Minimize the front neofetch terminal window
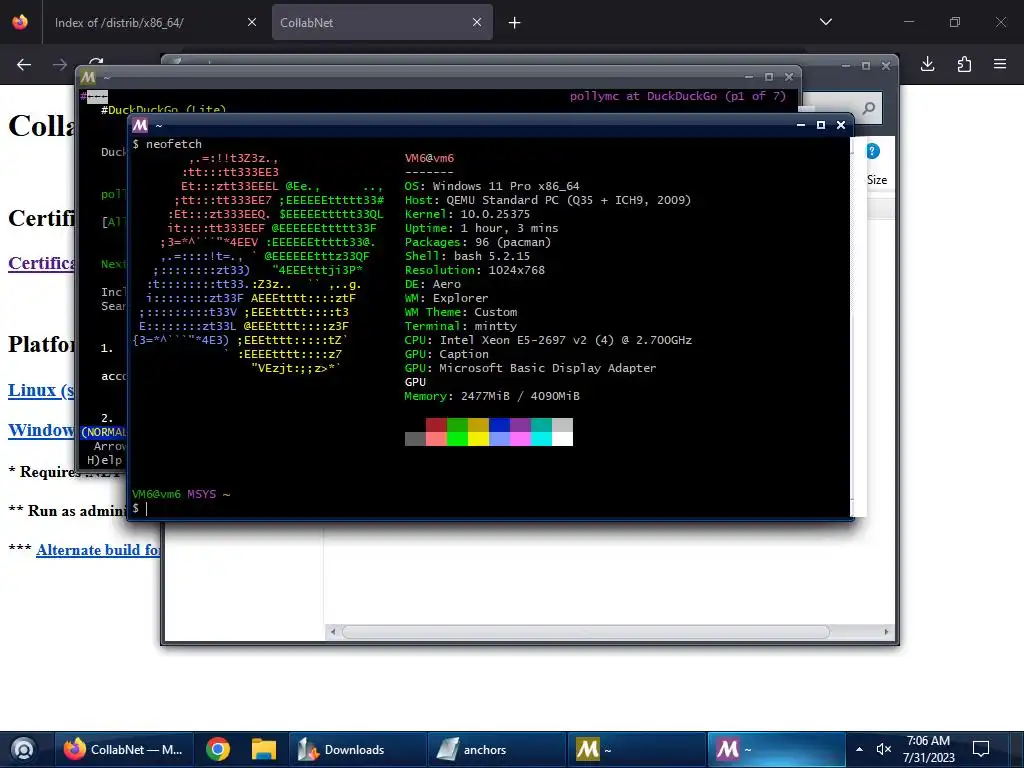The image size is (1024, 768). tap(801, 125)
